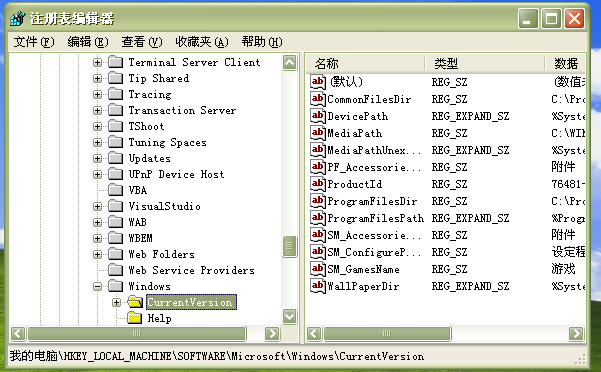Click the Updates folder icon

(115, 158)
